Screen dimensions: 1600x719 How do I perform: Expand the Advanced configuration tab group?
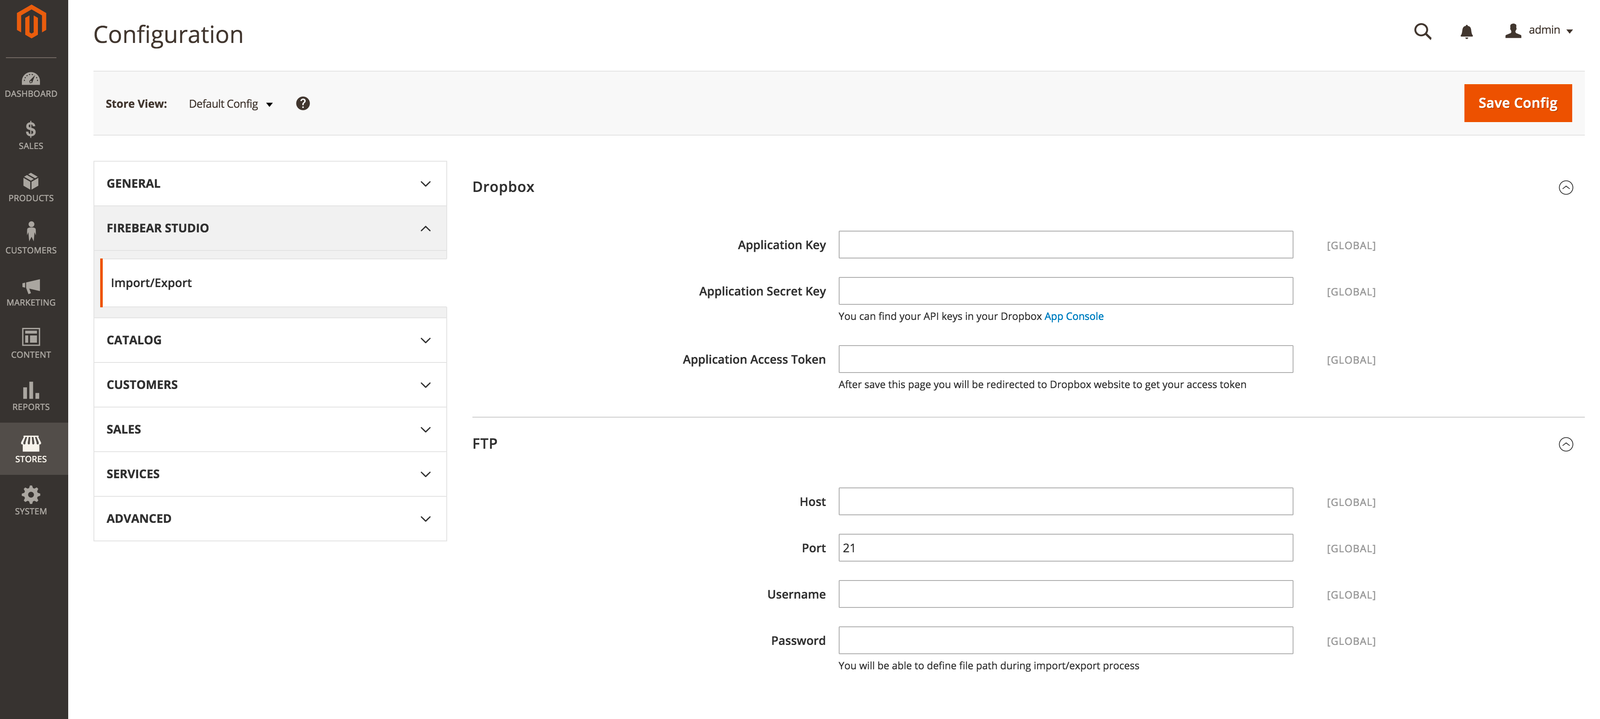pos(270,519)
